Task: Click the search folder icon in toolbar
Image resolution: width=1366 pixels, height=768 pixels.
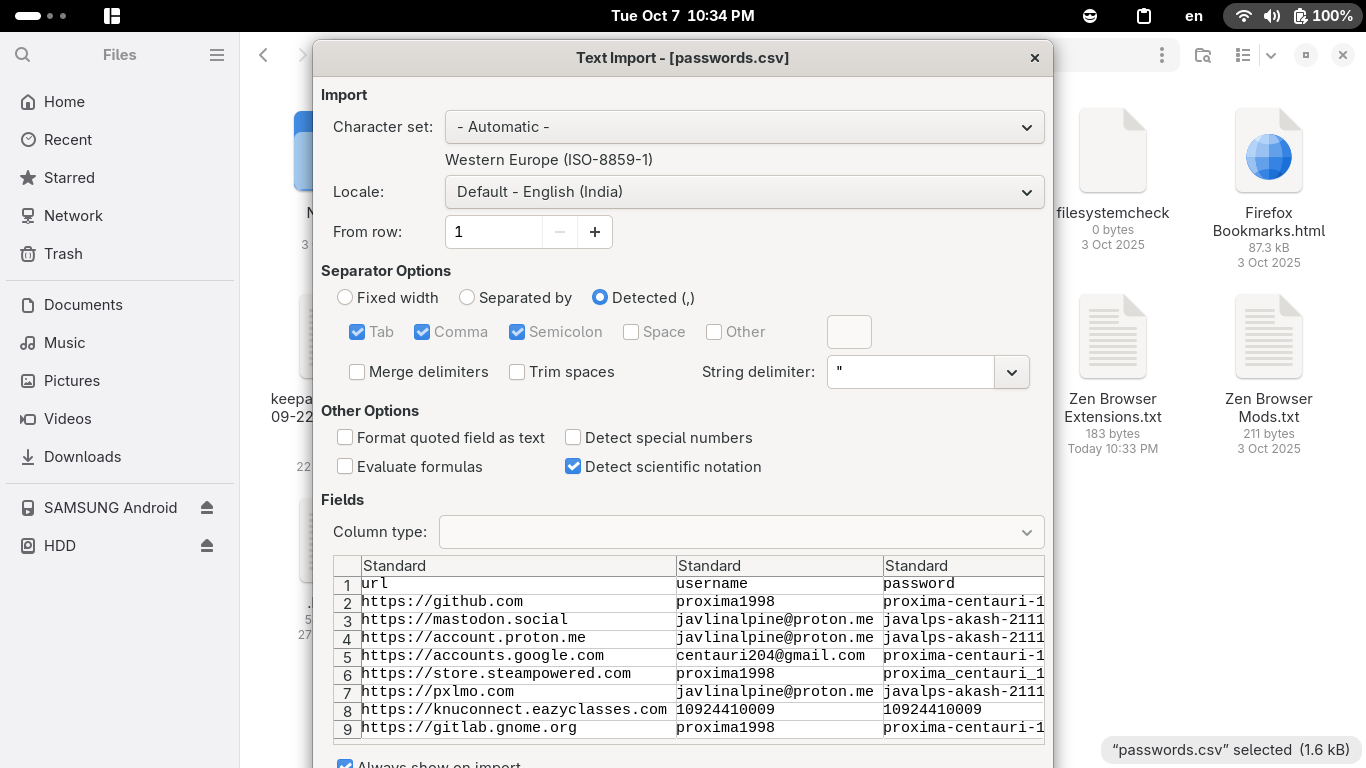Action: coord(1203,55)
